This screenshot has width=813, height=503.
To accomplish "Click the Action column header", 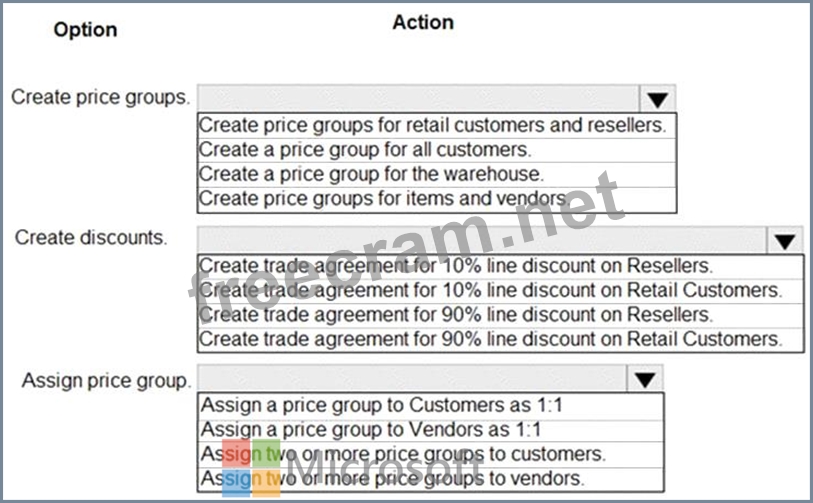I will (x=423, y=22).
